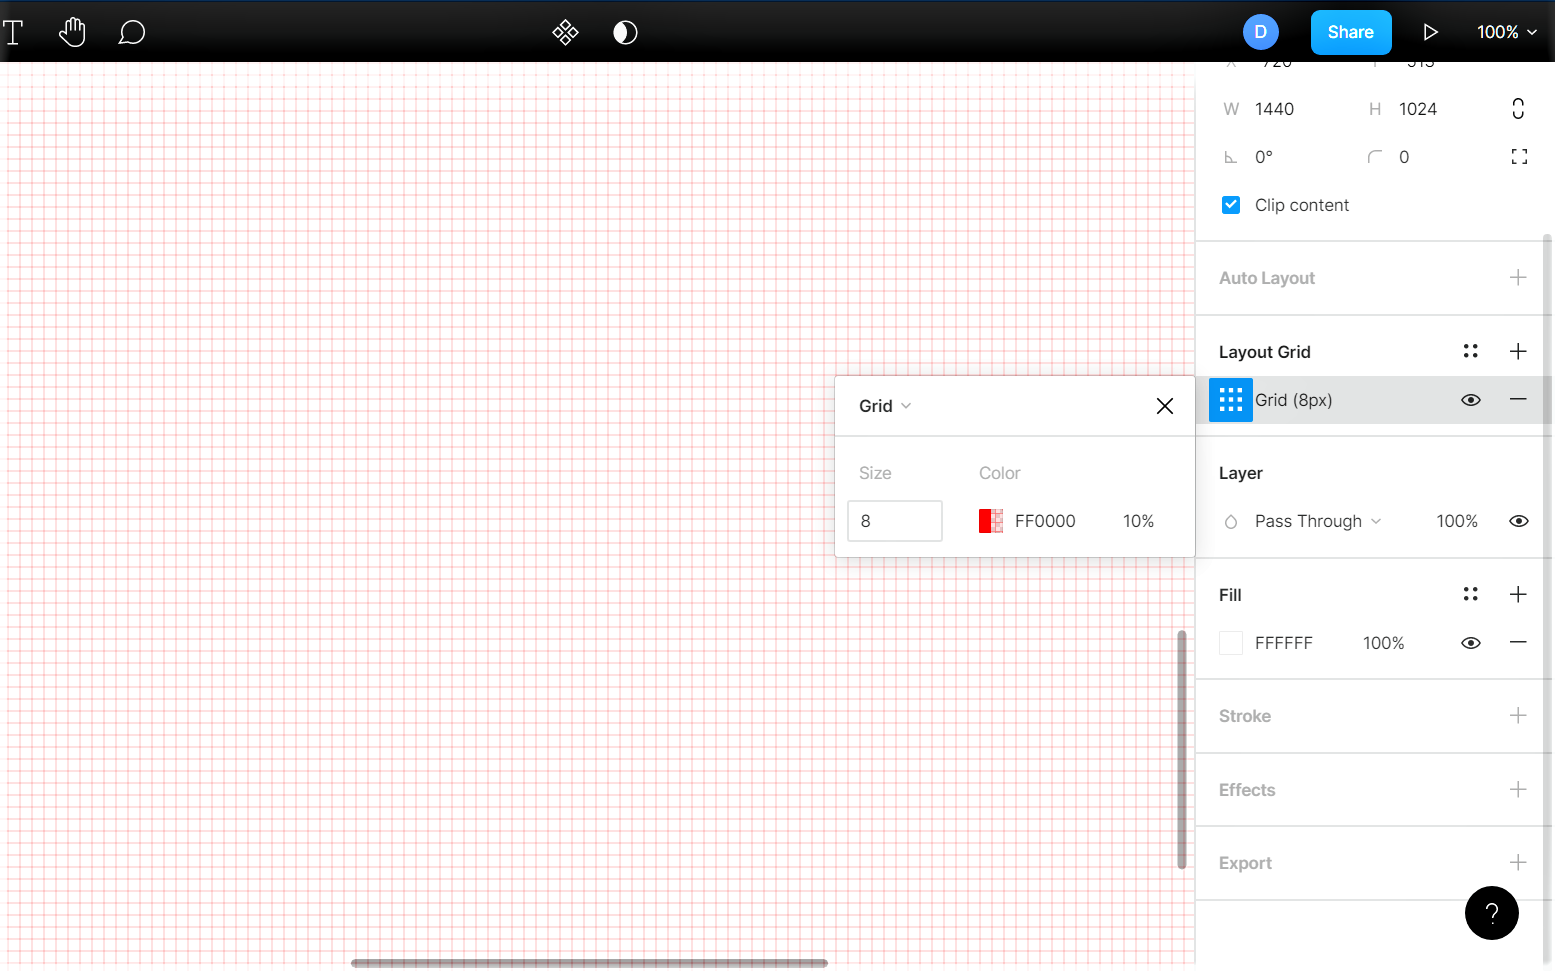Click the Effects section header
The width and height of the screenshot is (1555, 971).
click(x=1247, y=790)
